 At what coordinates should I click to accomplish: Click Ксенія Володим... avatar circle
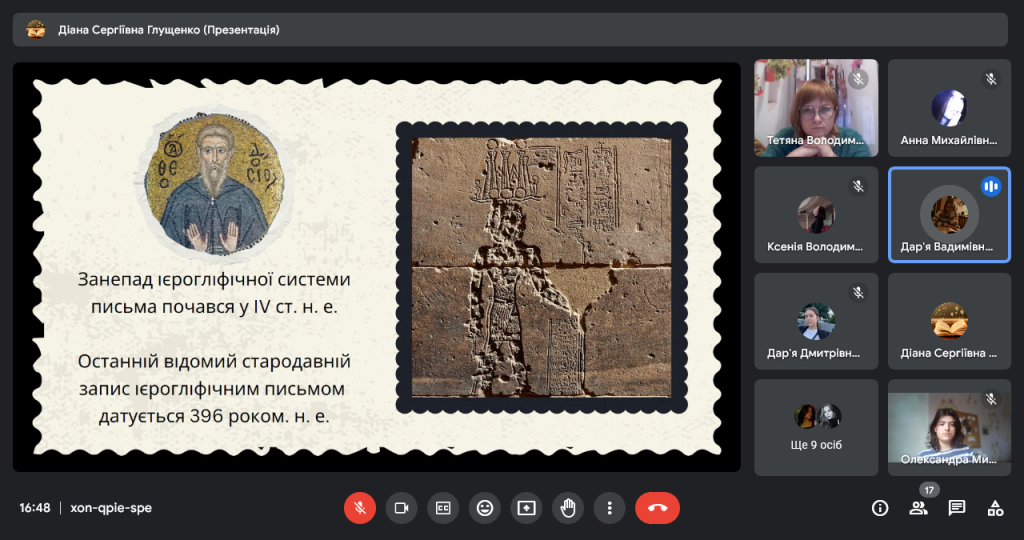coord(816,215)
